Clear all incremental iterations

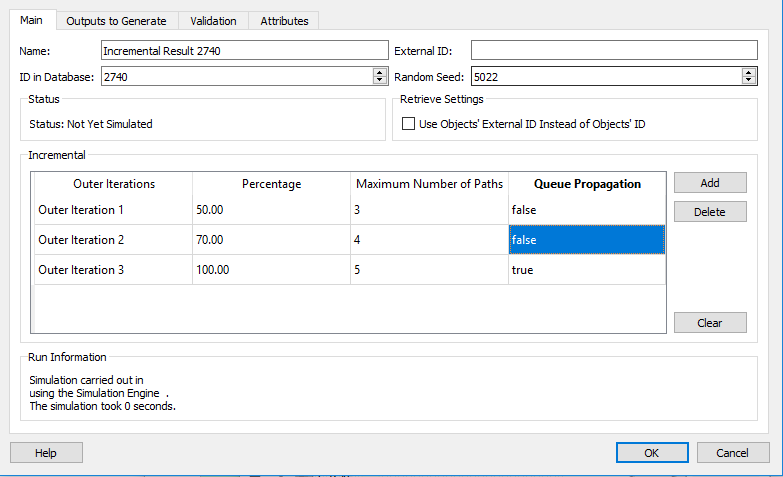coord(710,323)
